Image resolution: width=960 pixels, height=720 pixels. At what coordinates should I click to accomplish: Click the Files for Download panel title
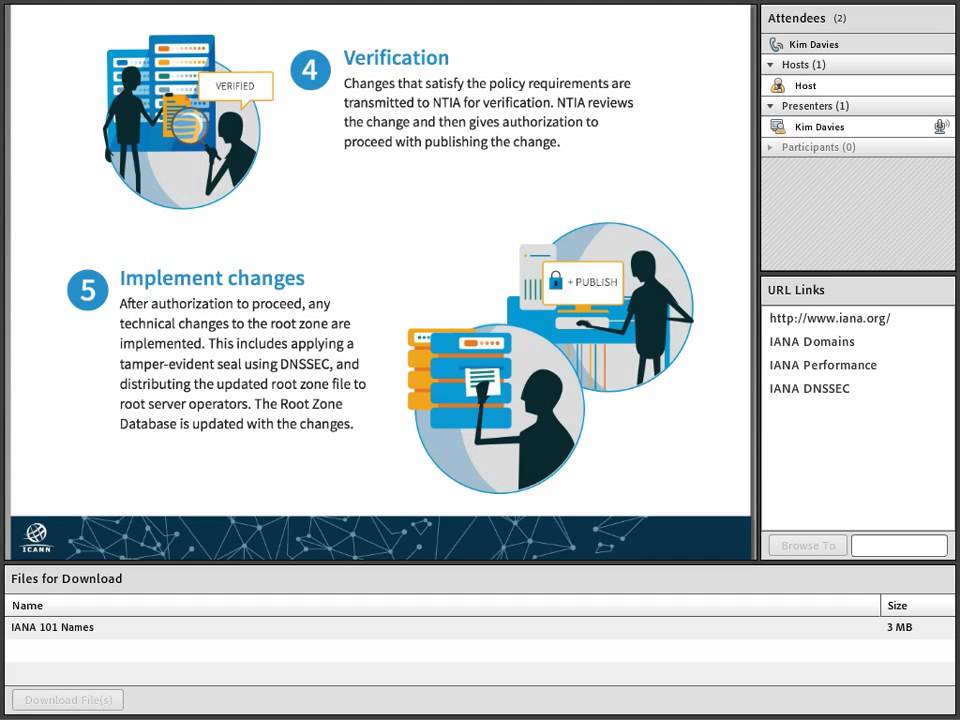(x=67, y=579)
